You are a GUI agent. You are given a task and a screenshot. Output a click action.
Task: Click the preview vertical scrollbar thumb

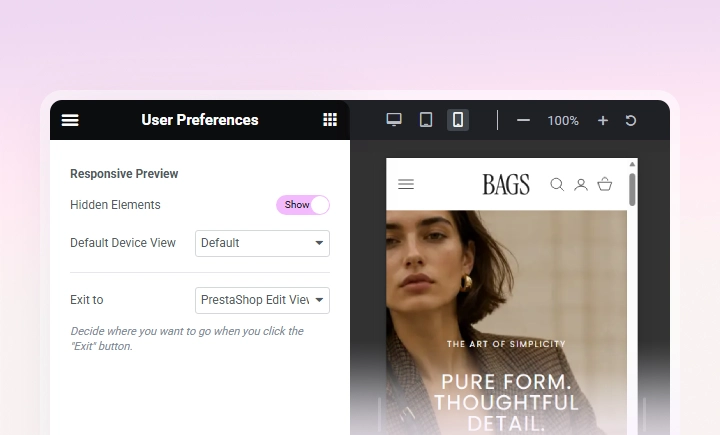(632, 189)
